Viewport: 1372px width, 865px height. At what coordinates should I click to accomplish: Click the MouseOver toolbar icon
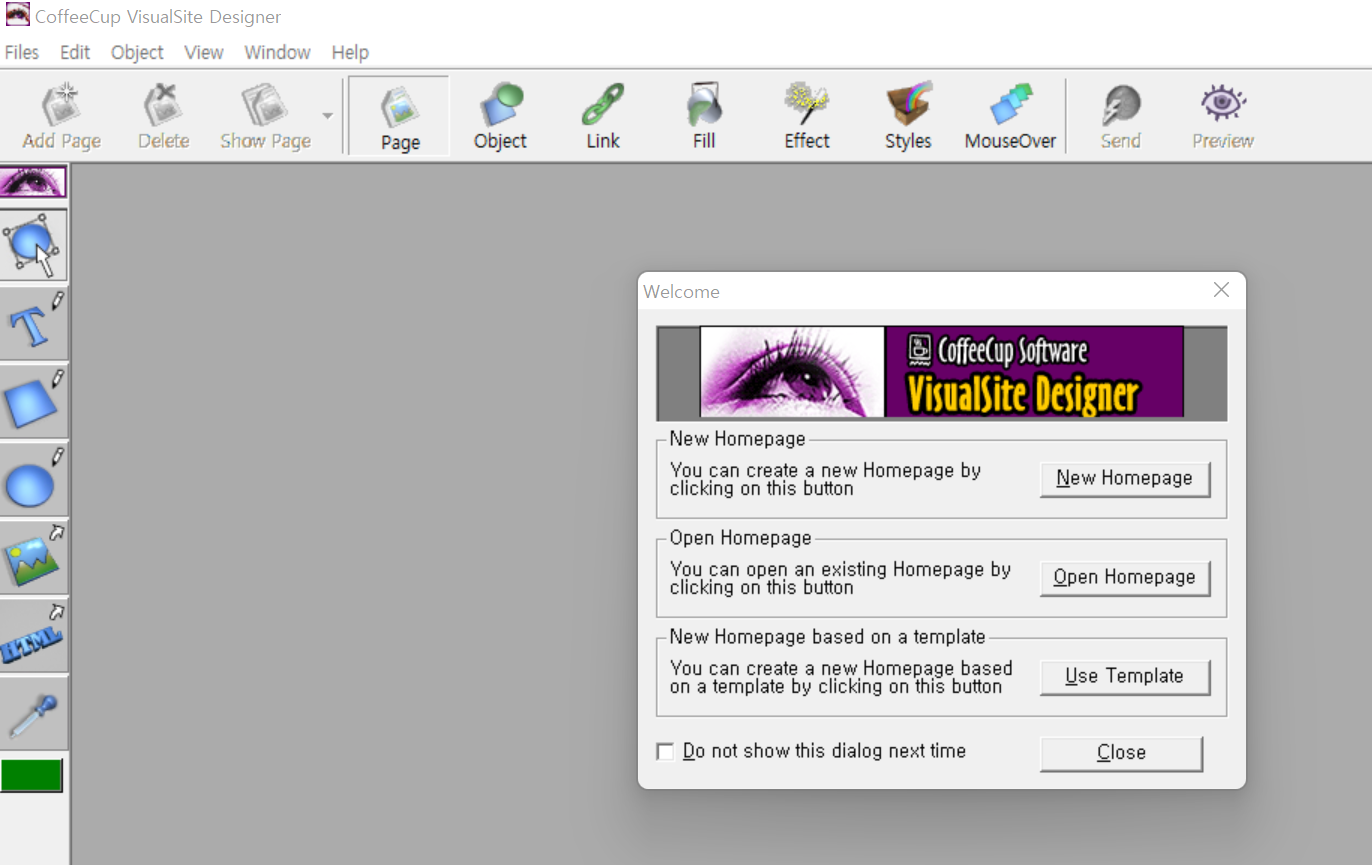click(1010, 116)
